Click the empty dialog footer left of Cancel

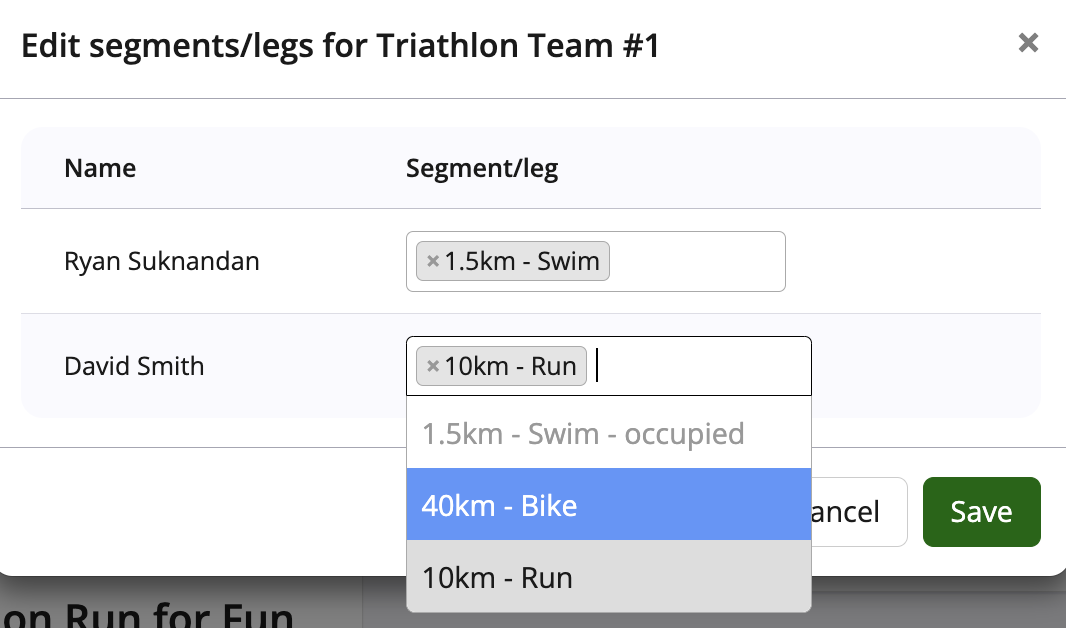tap(200, 512)
